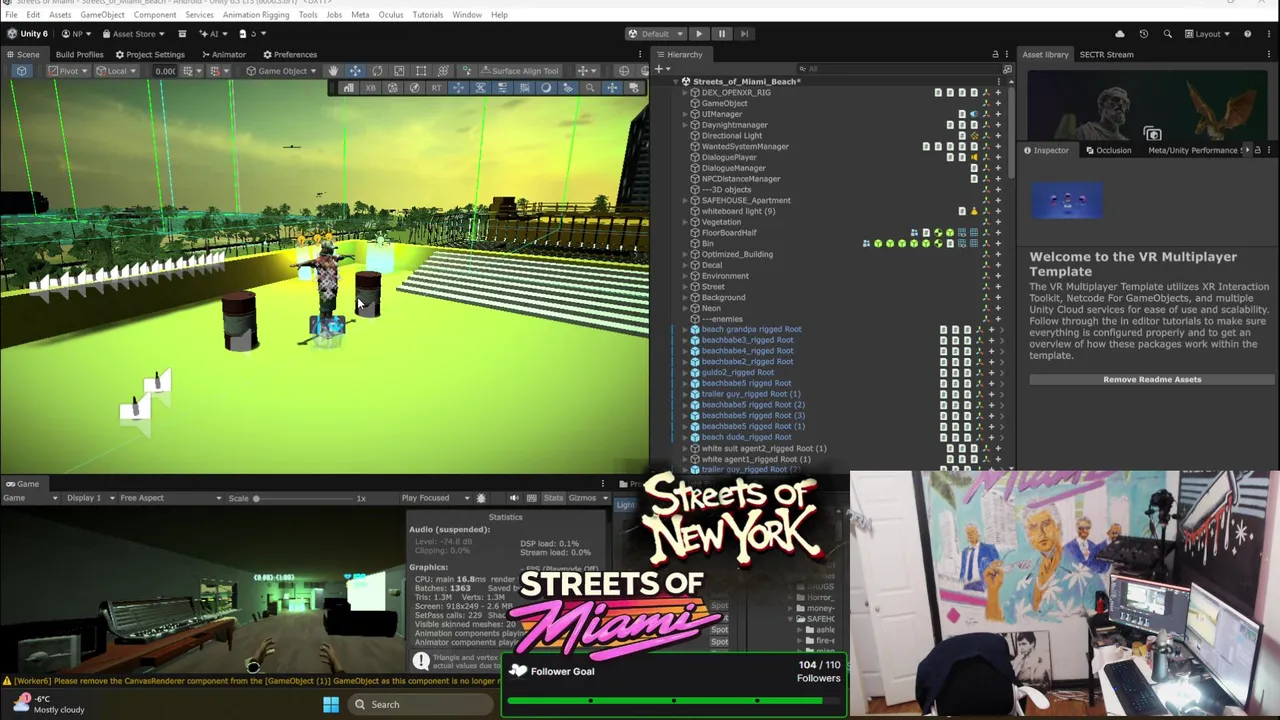Expand the SAFEHOUSE_Apartment hierarchy item

[686, 201]
